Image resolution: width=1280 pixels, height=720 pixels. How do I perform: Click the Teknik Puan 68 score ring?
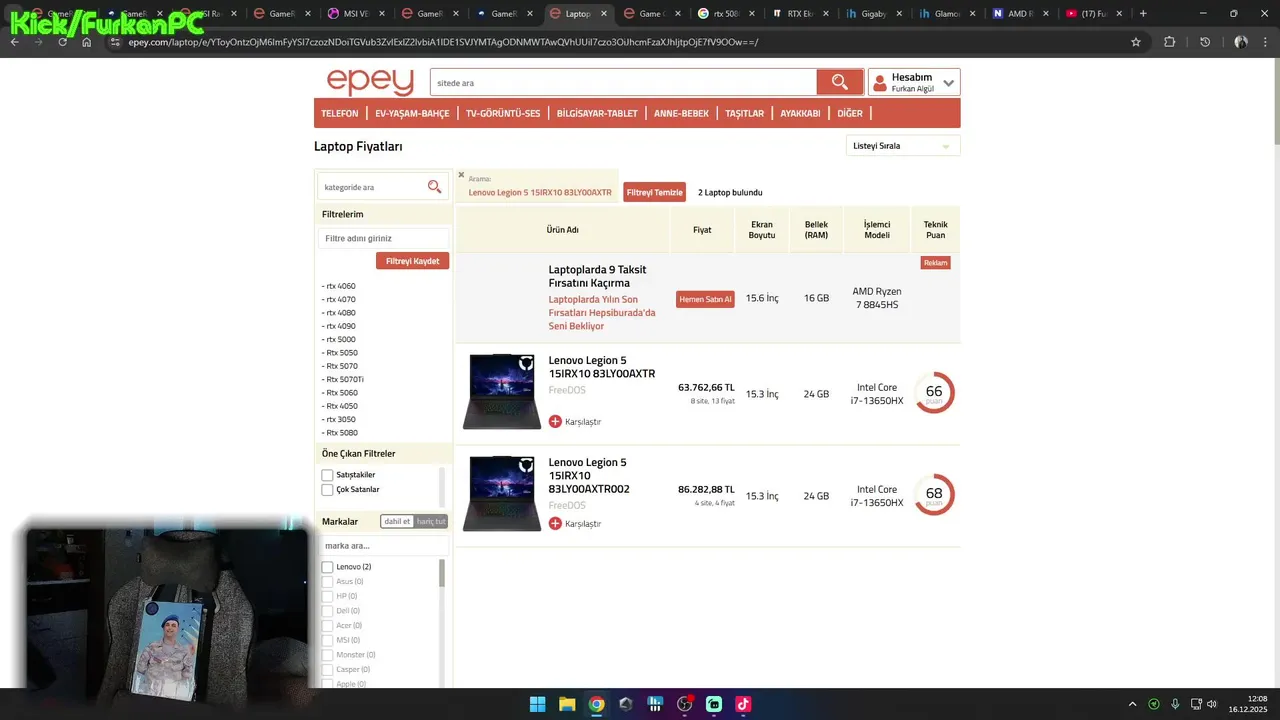pos(934,495)
